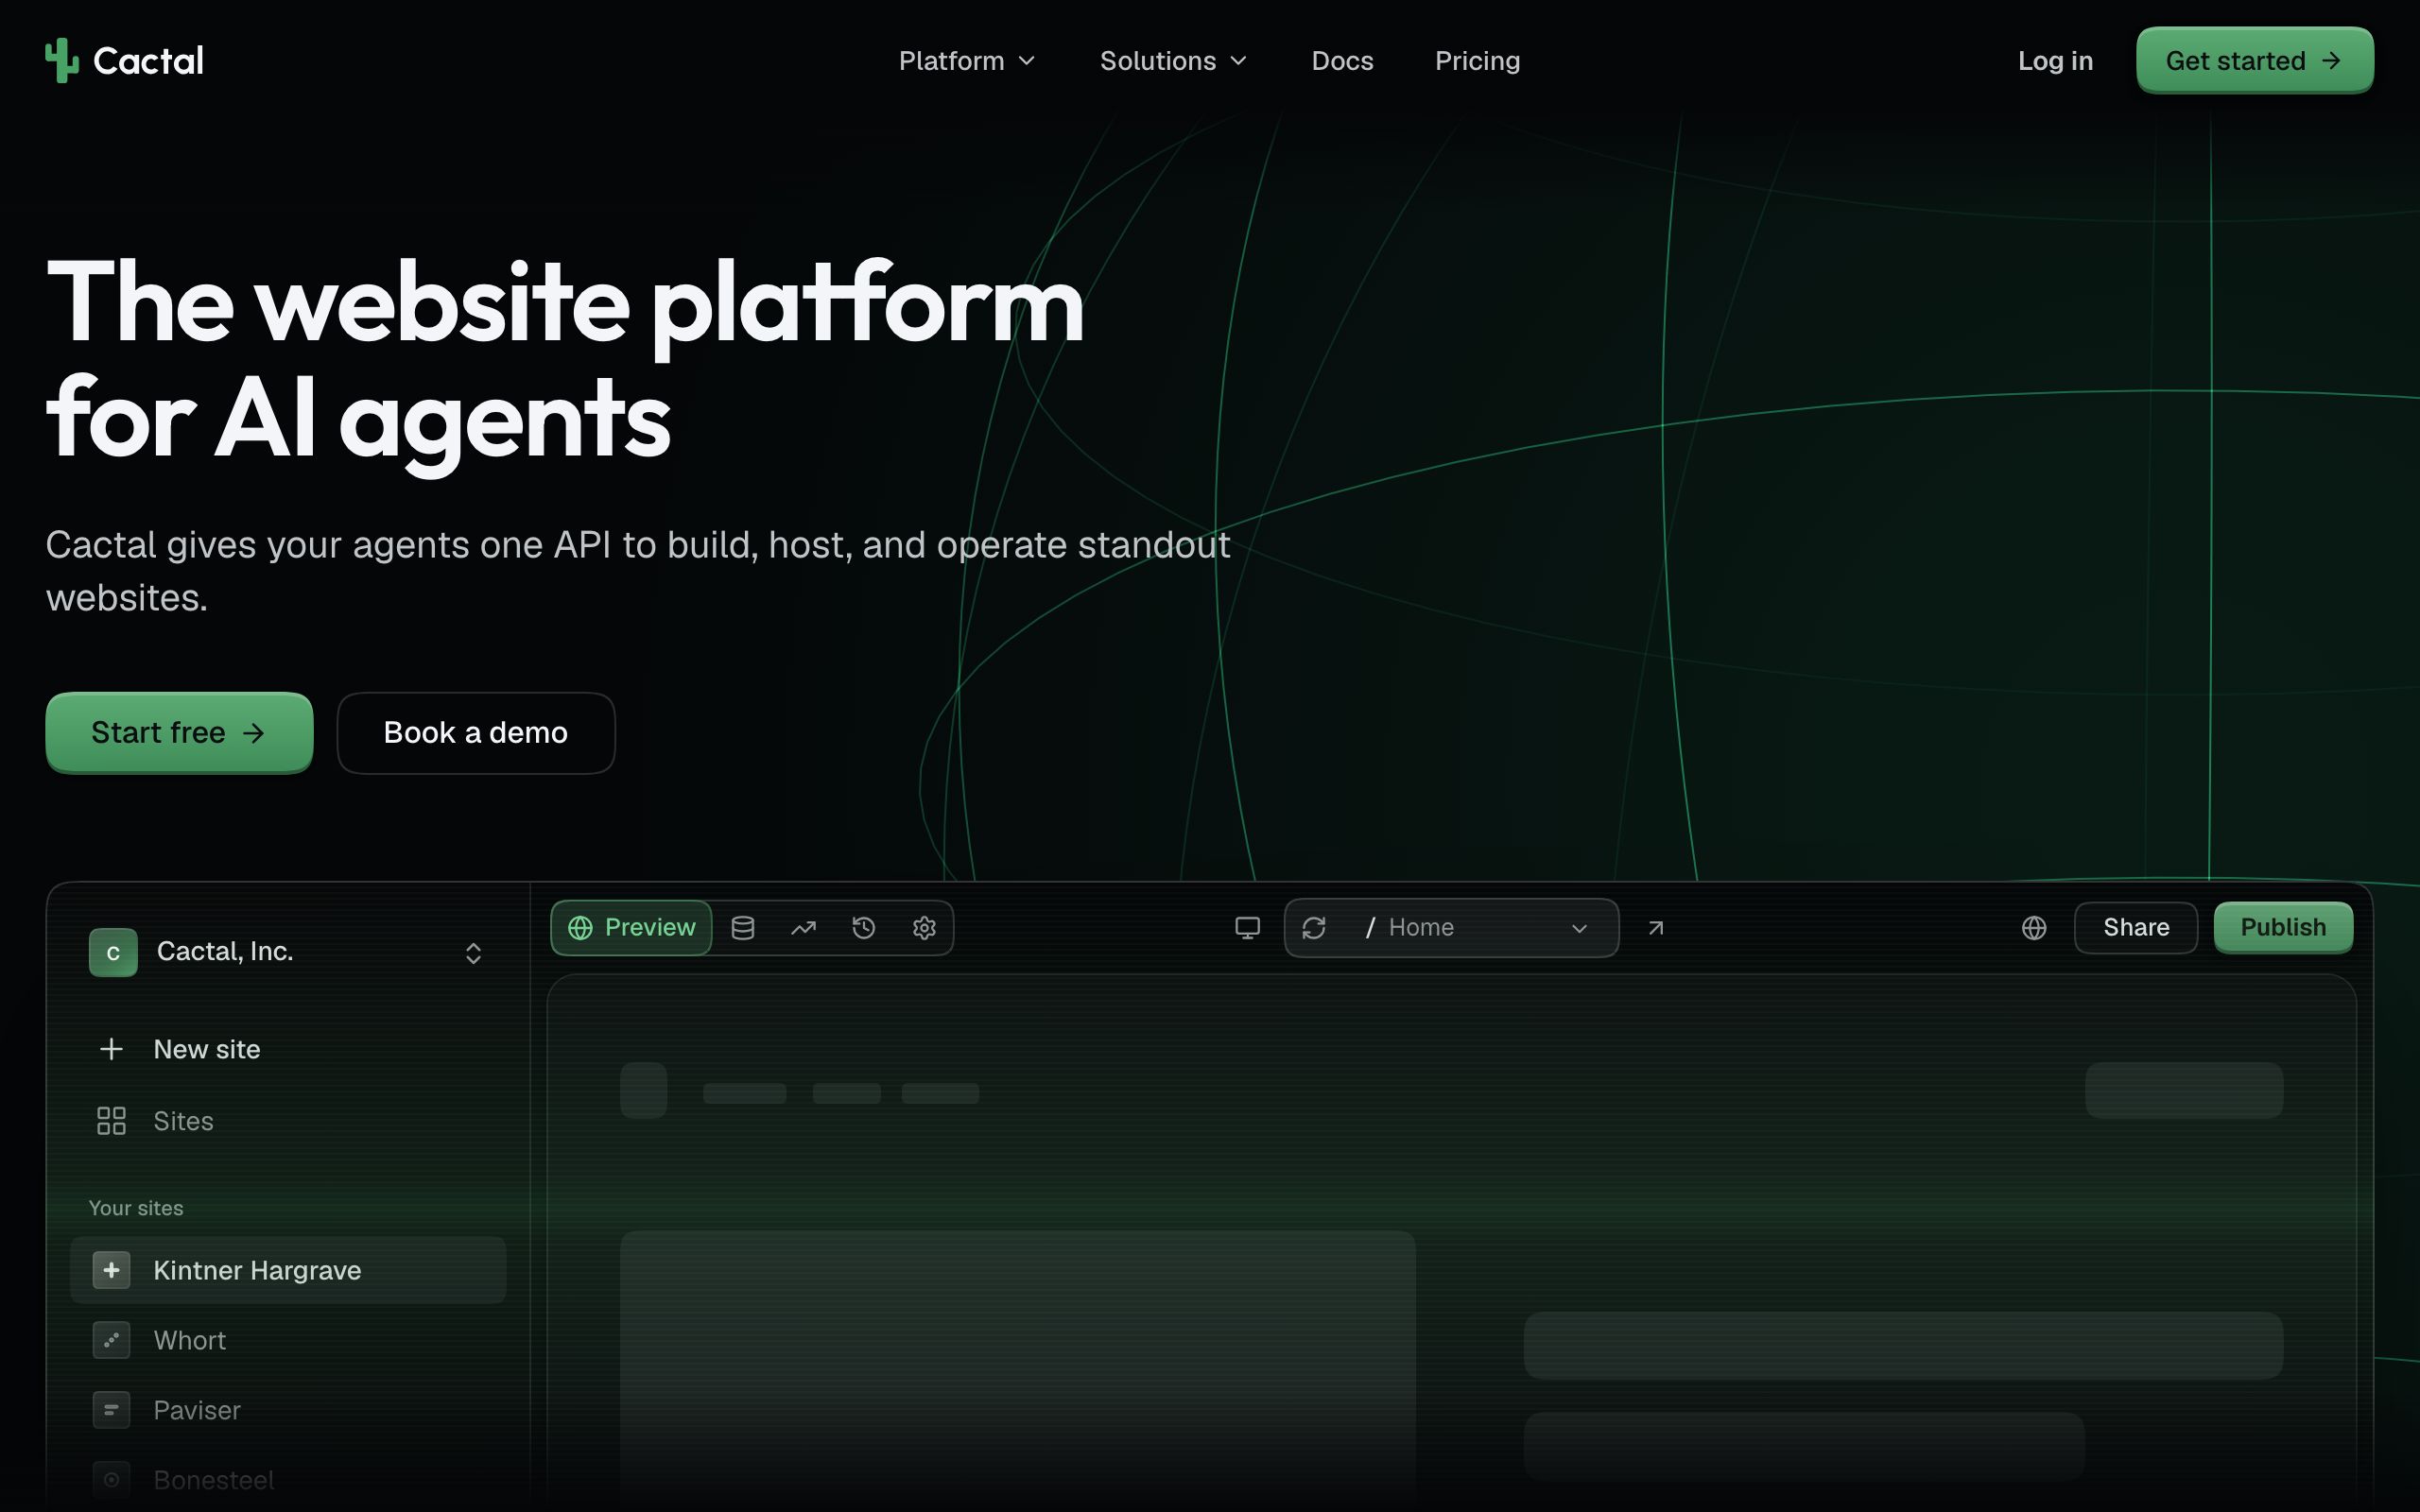Click the Sites grid icon

coord(111,1121)
